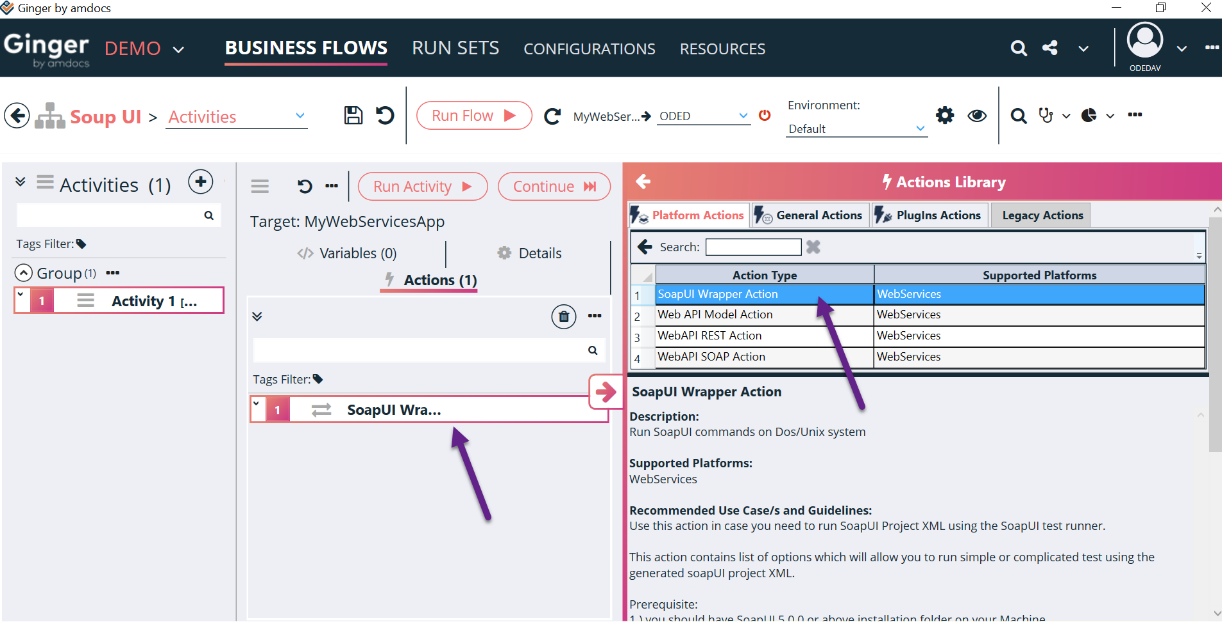Switch to the Legacy Actions tab

(1042, 215)
